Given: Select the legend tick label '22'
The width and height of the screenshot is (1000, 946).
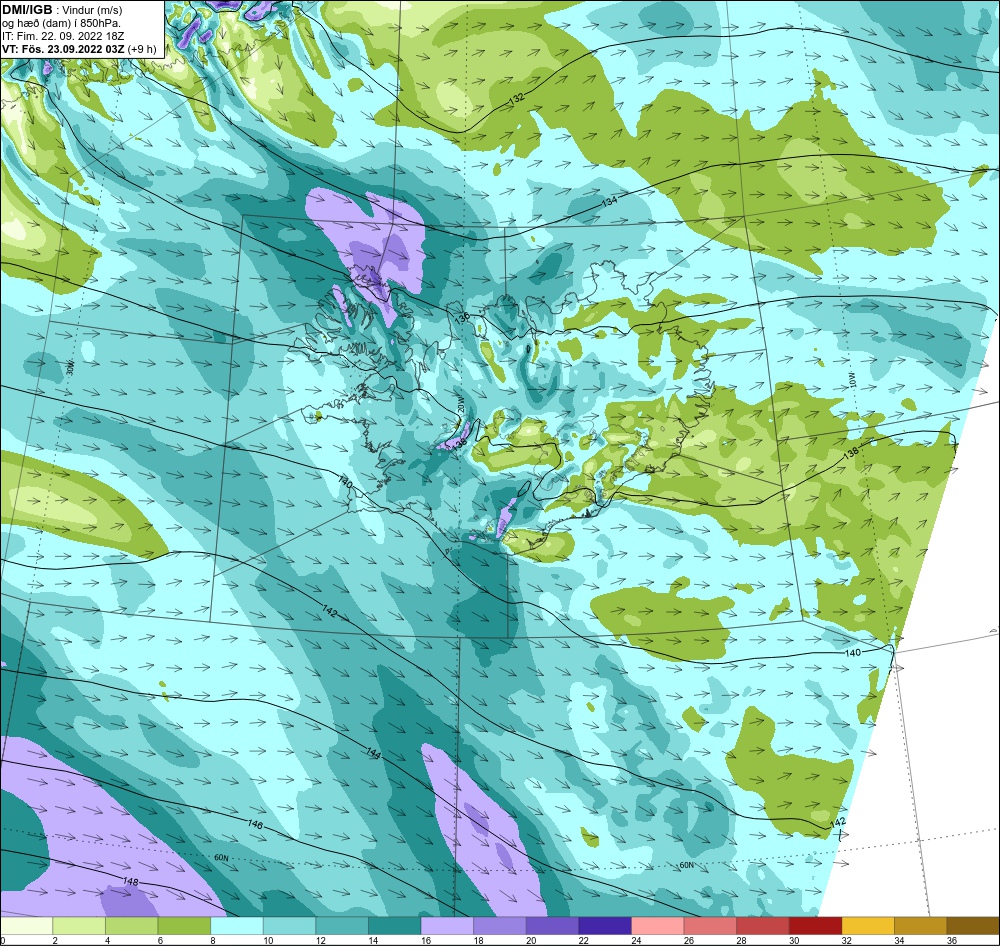Looking at the screenshot, I should pos(583,940).
